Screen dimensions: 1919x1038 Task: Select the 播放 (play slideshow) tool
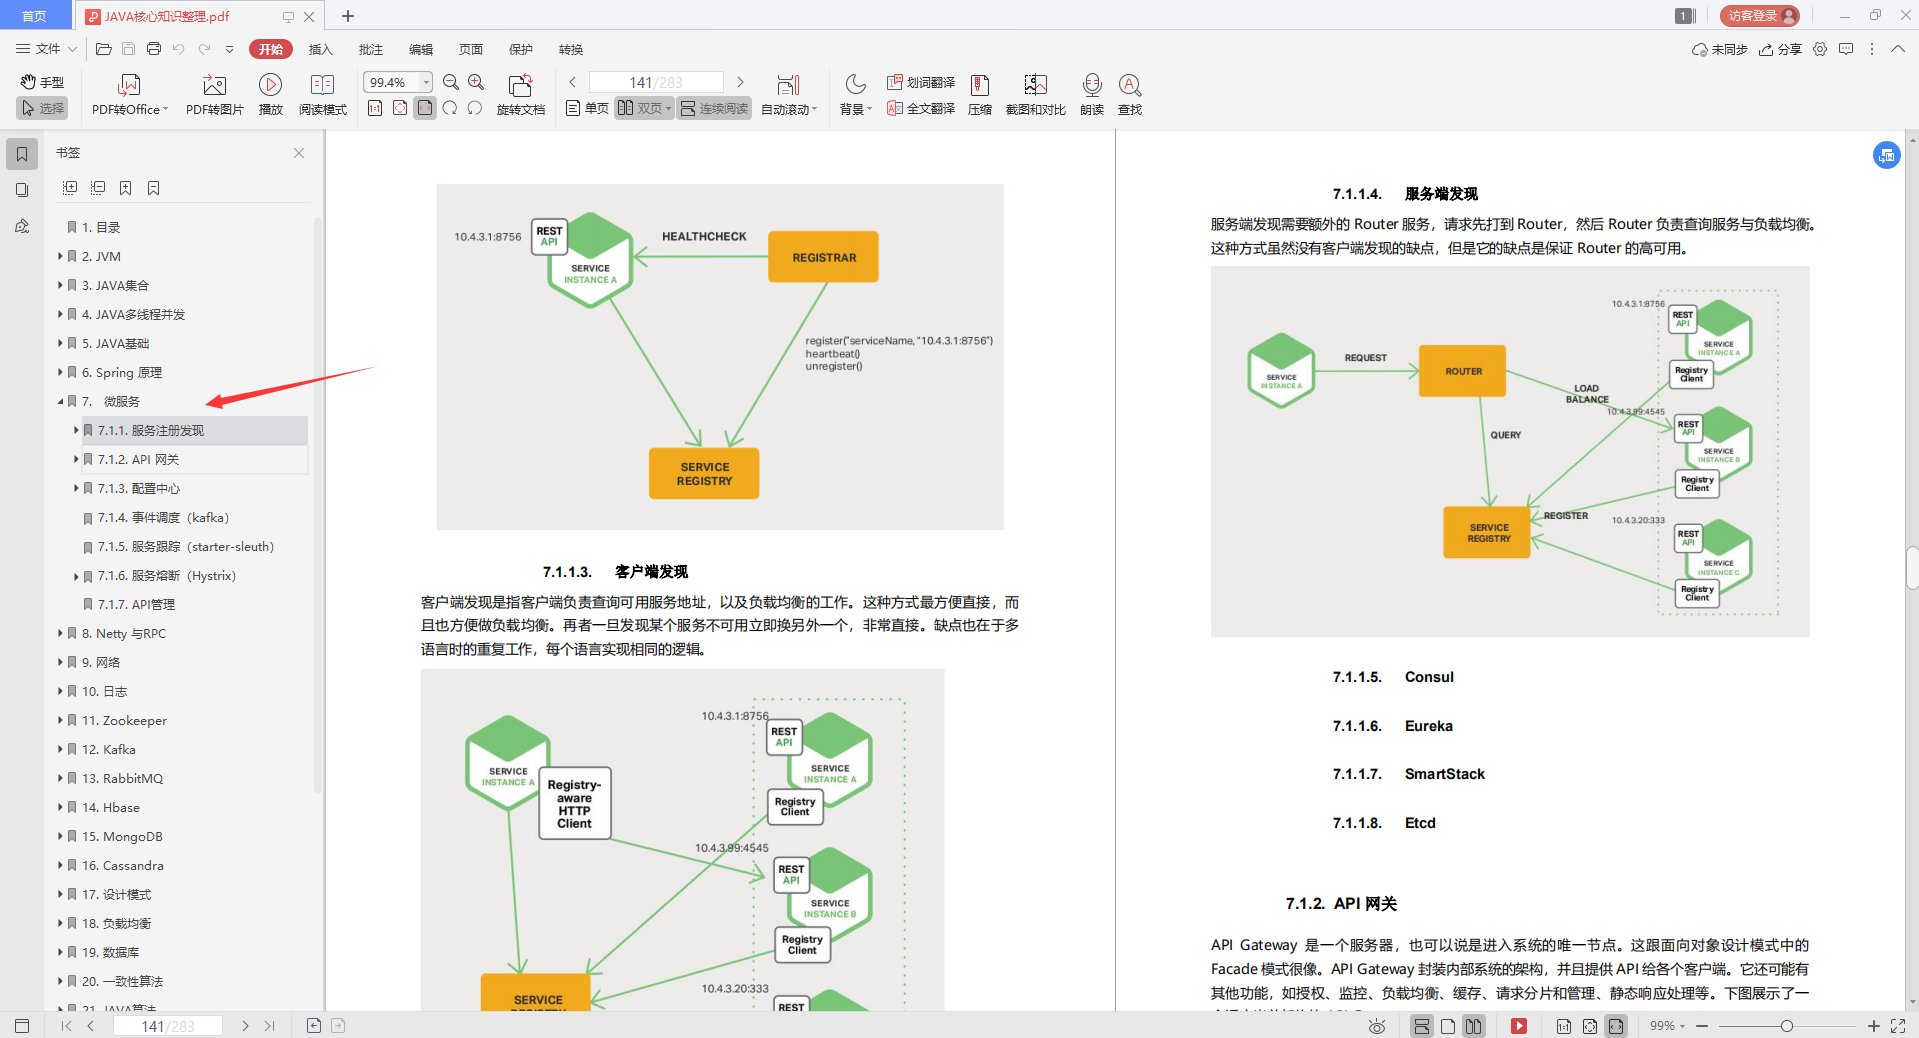click(x=269, y=93)
